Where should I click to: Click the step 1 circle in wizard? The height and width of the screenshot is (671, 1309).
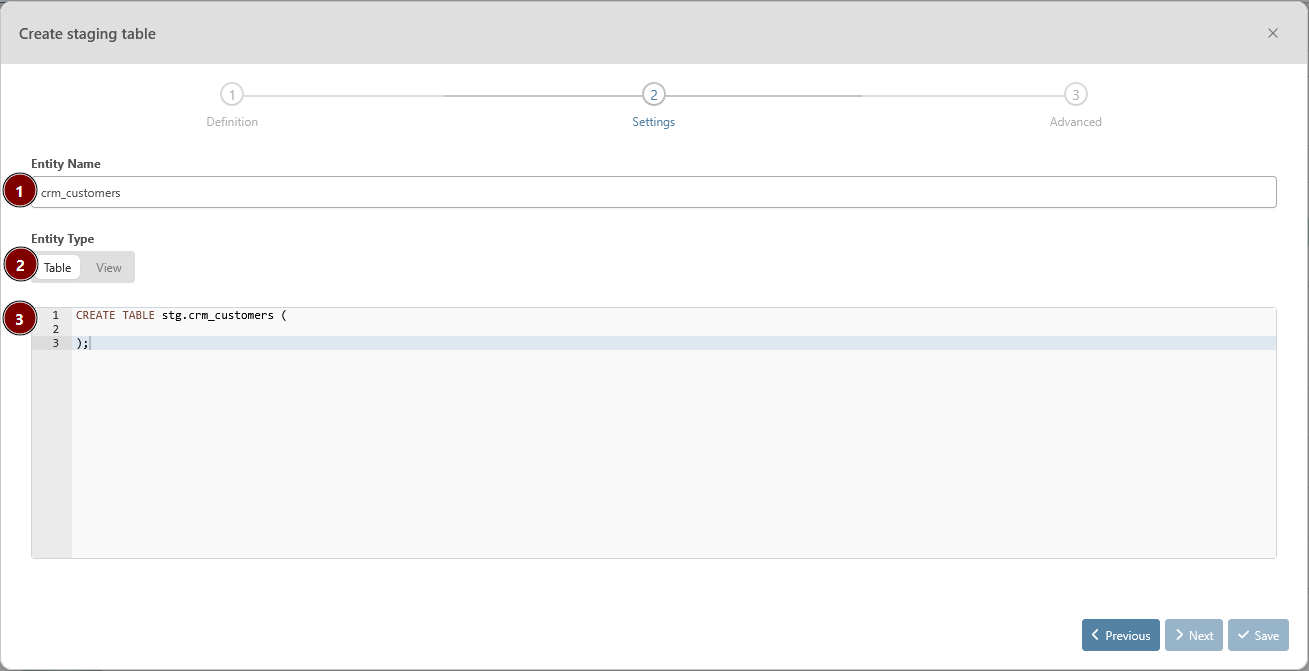click(x=232, y=95)
